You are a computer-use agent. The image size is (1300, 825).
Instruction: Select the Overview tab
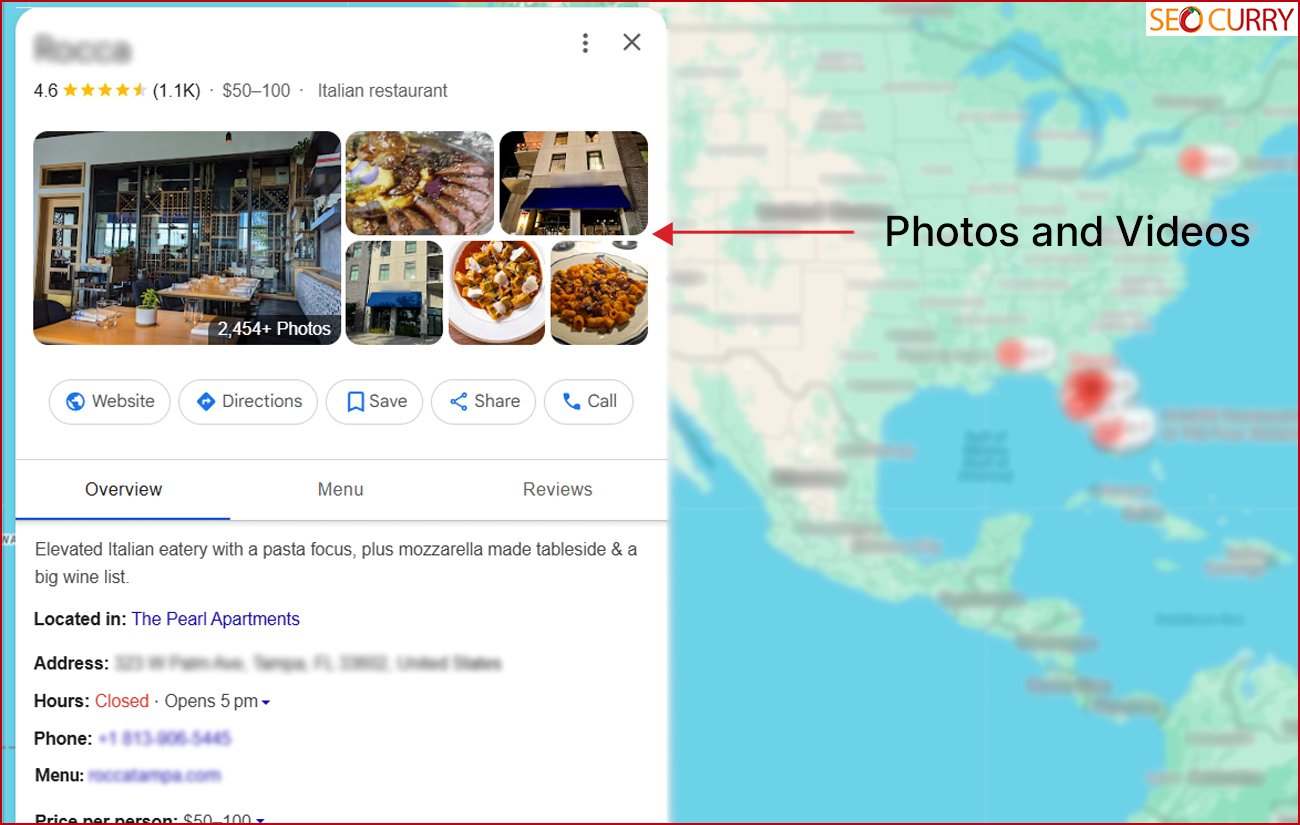click(x=123, y=489)
